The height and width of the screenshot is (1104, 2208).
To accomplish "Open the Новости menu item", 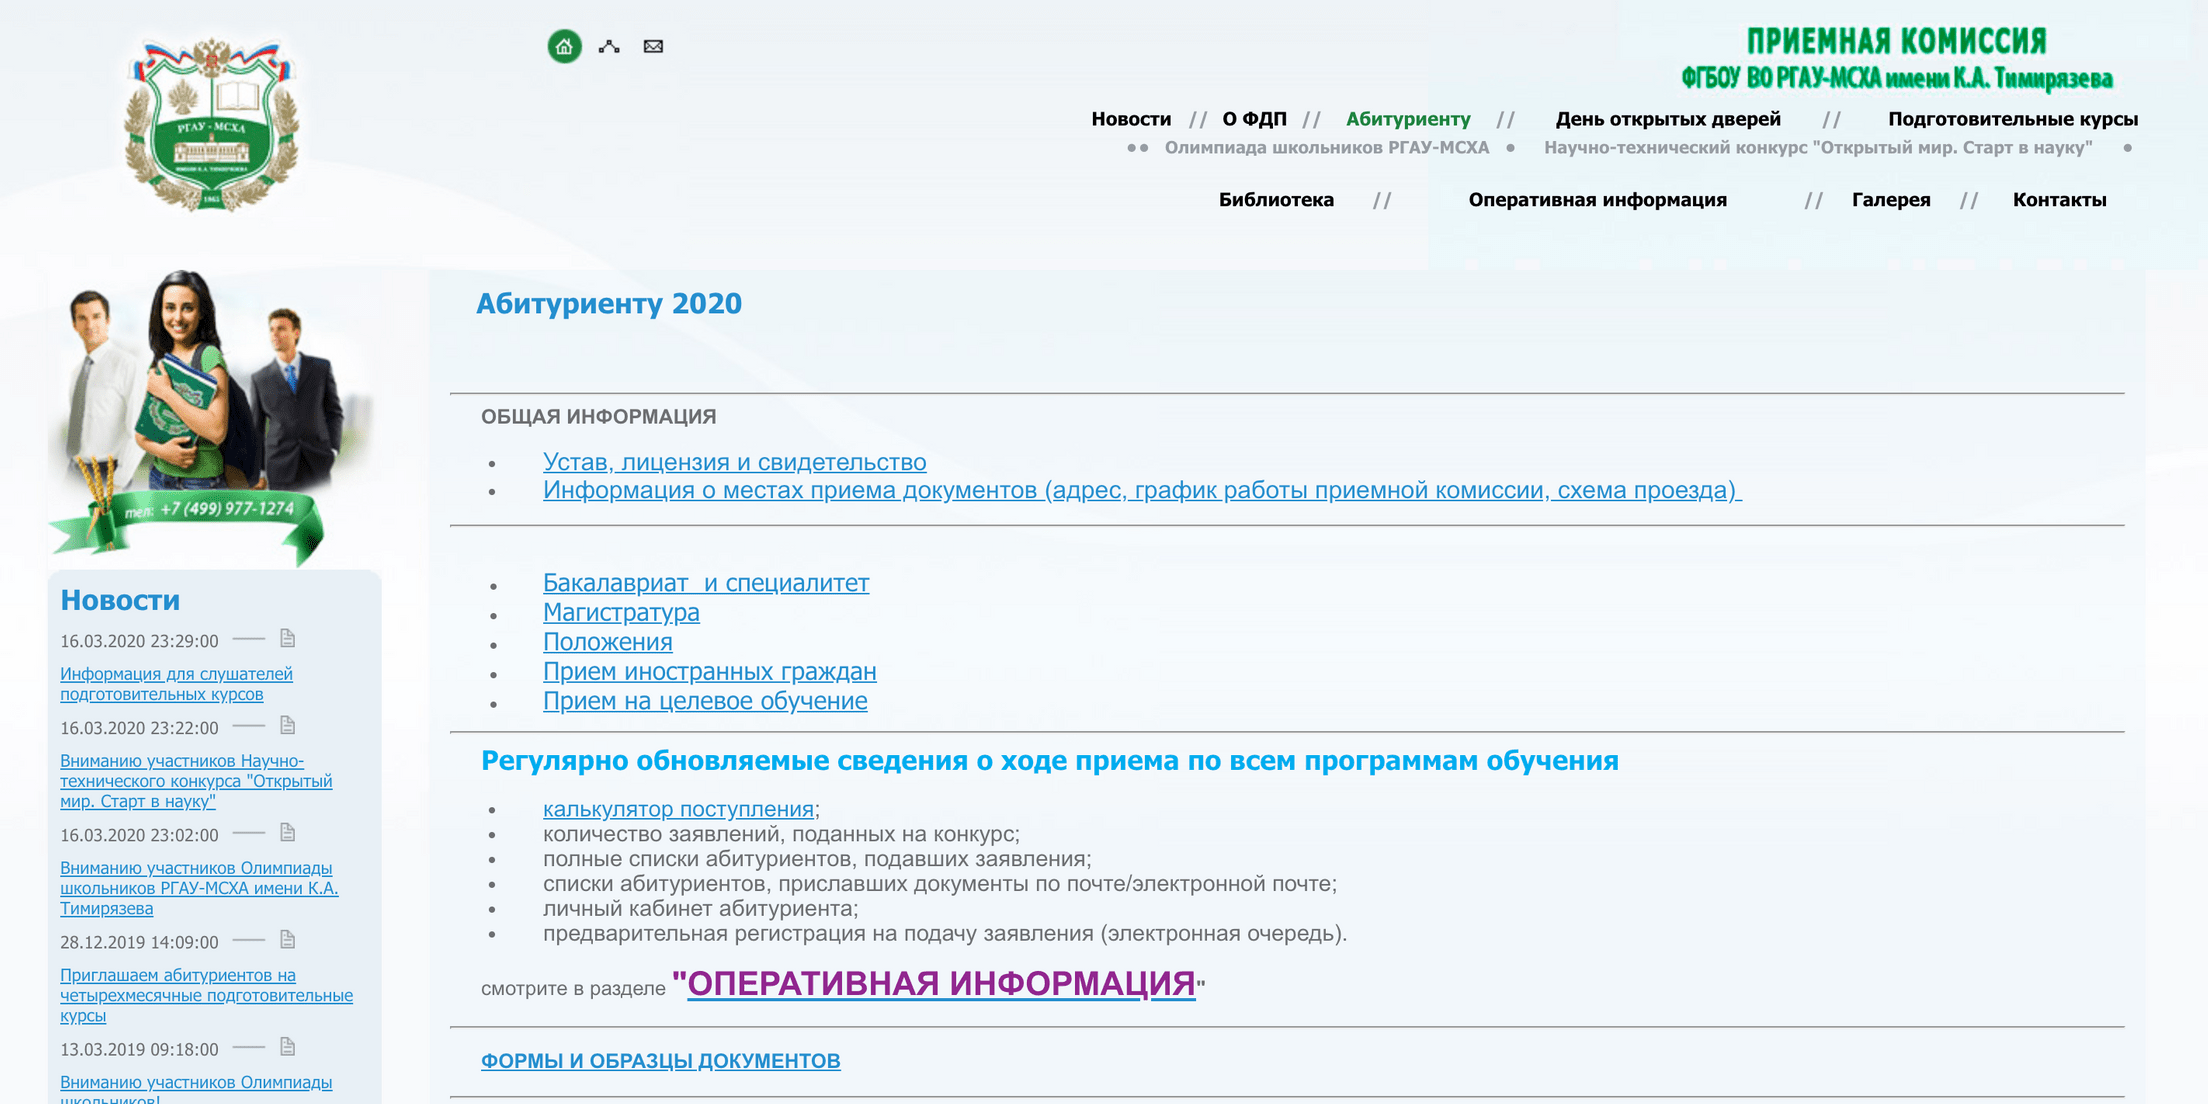I will pyautogui.click(x=1131, y=119).
